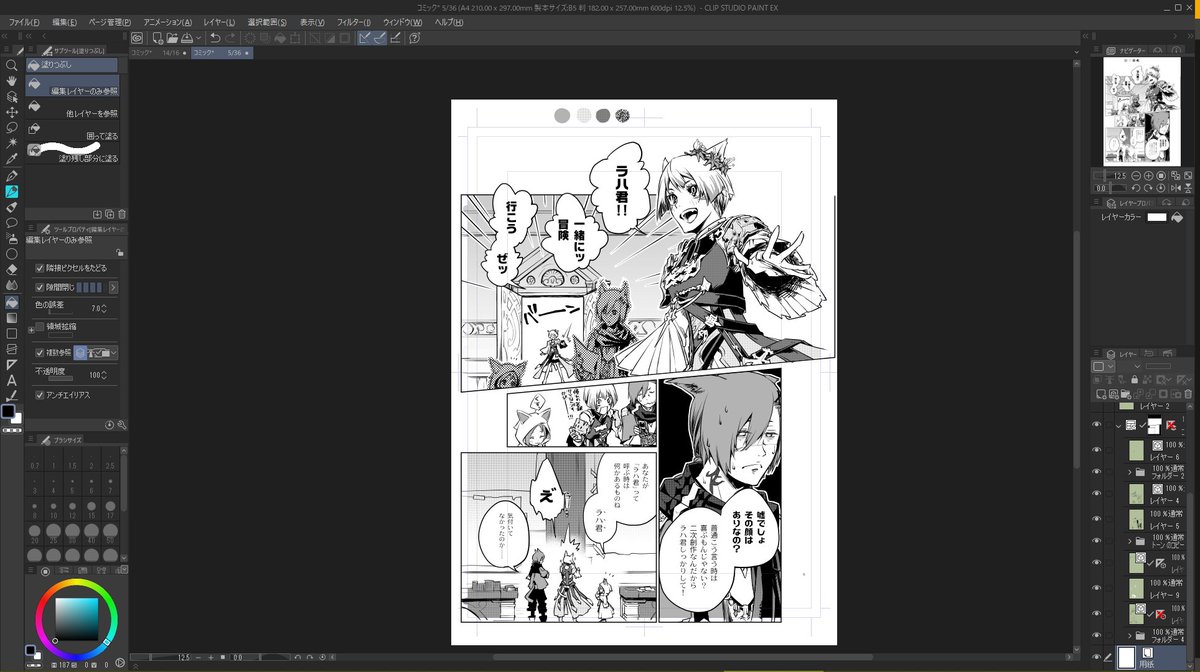Viewport: 1200px width, 672px height.
Task: Click the black main color swatch in toolbar
Action: point(9,412)
